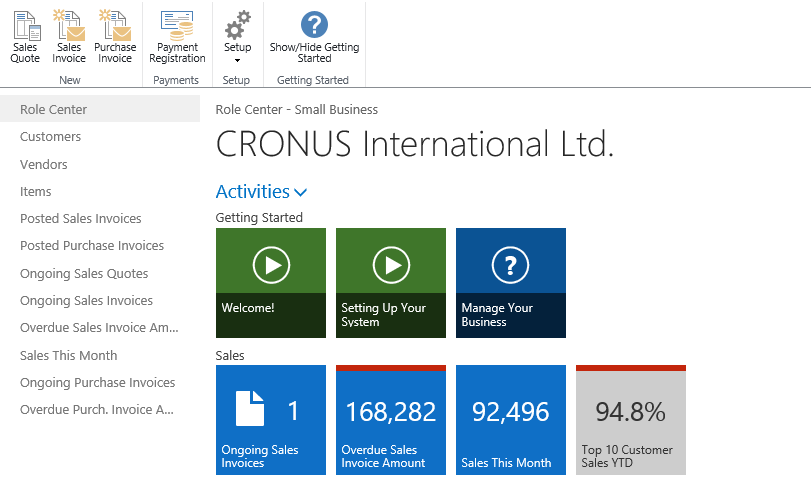Open the Top 10 Customer Sales YTD tile

pos(631,420)
